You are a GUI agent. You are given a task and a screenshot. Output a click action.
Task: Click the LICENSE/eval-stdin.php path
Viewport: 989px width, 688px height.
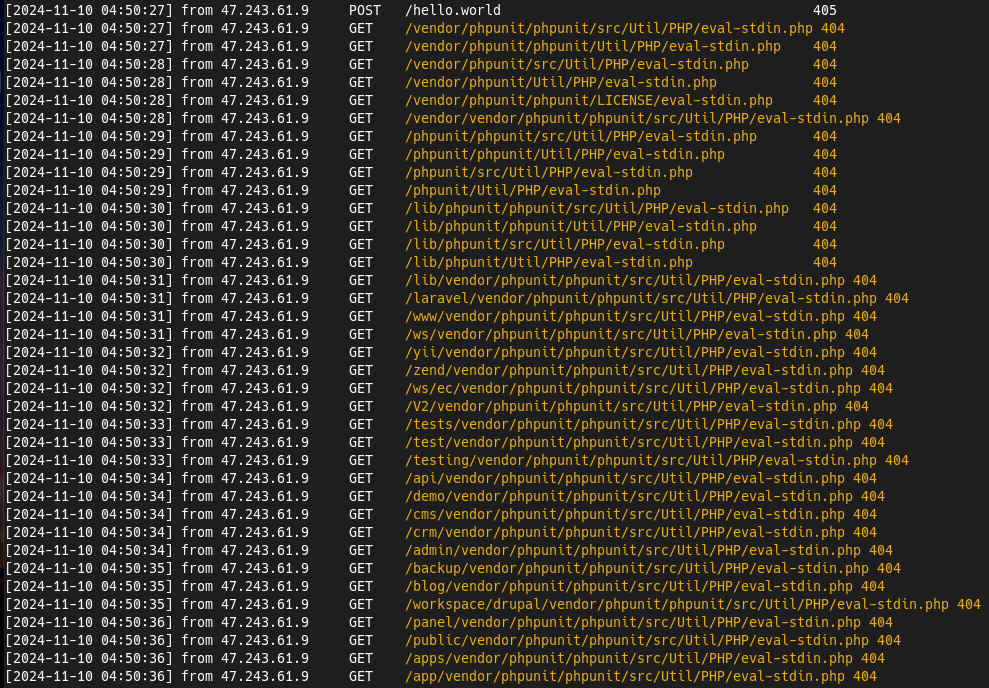[588, 100]
